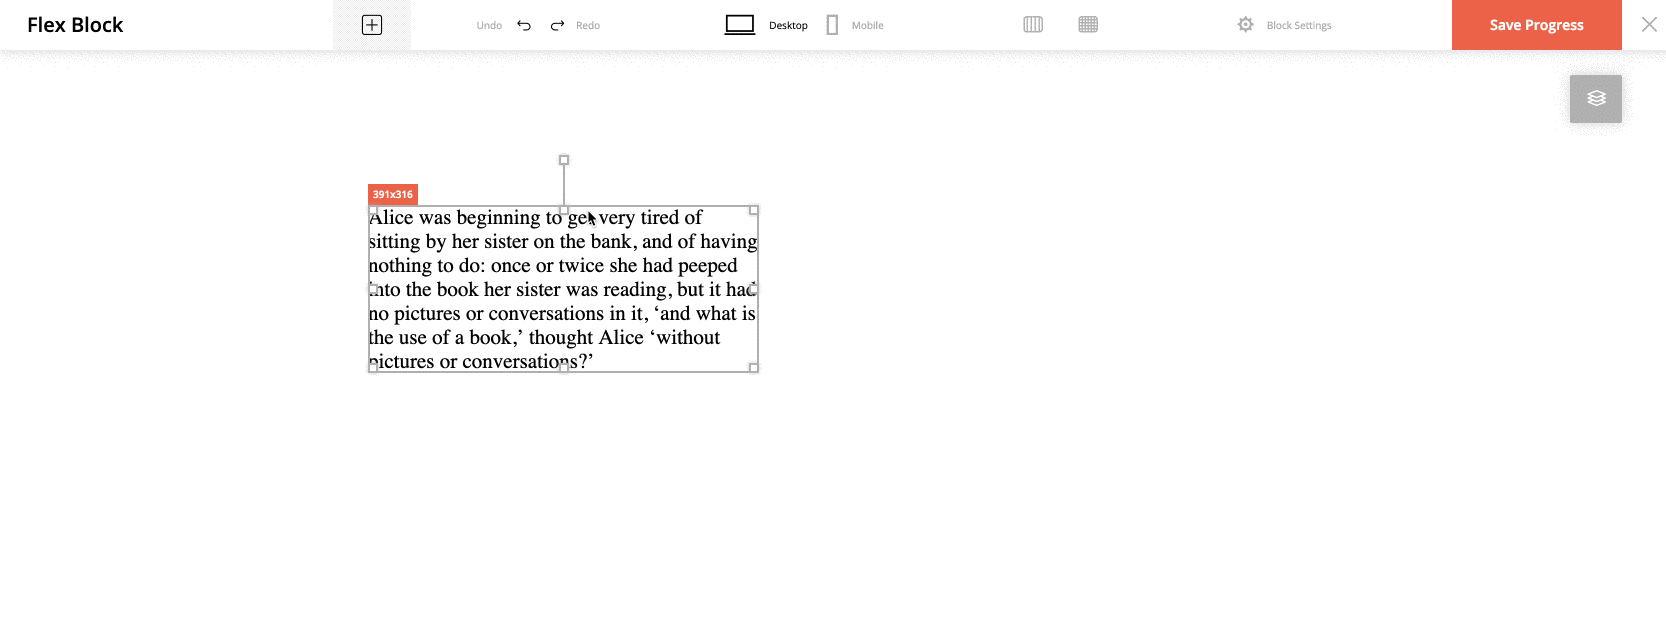Click the Save Progress button
The width and height of the screenshot is (1666, 619).
click(x=1537, y=25)
